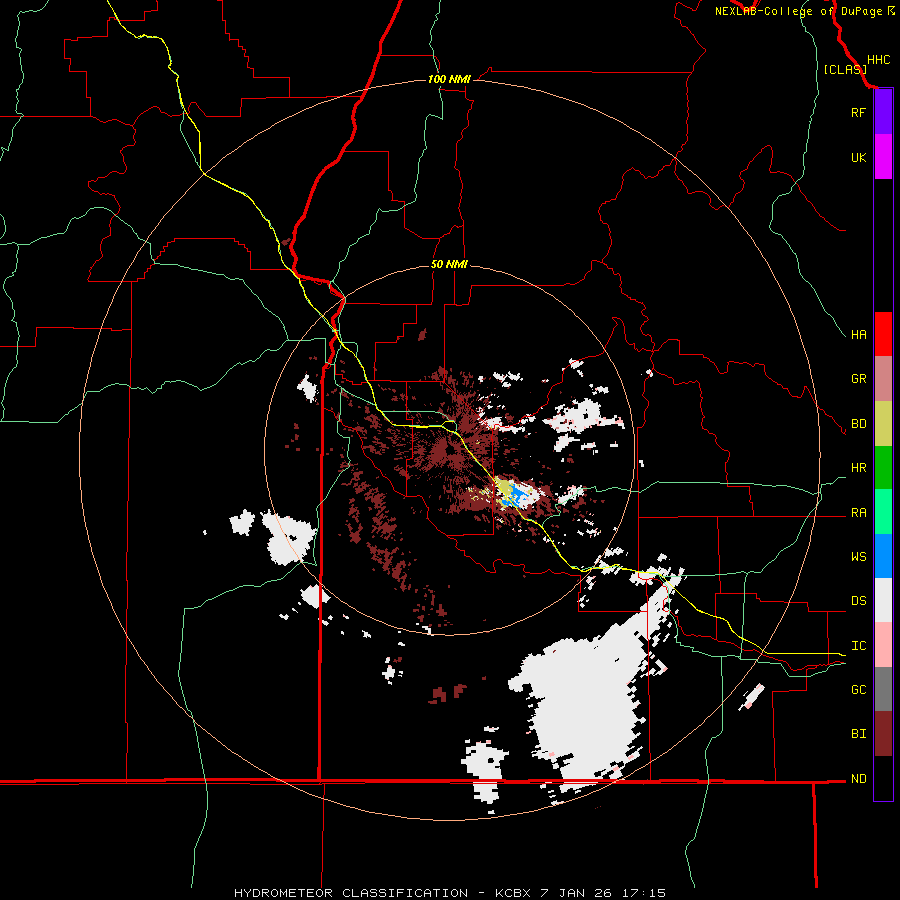This screenshot has width=900, height=900.
Task: Click the 50 NMI range ring label
Action: (449, 264)
